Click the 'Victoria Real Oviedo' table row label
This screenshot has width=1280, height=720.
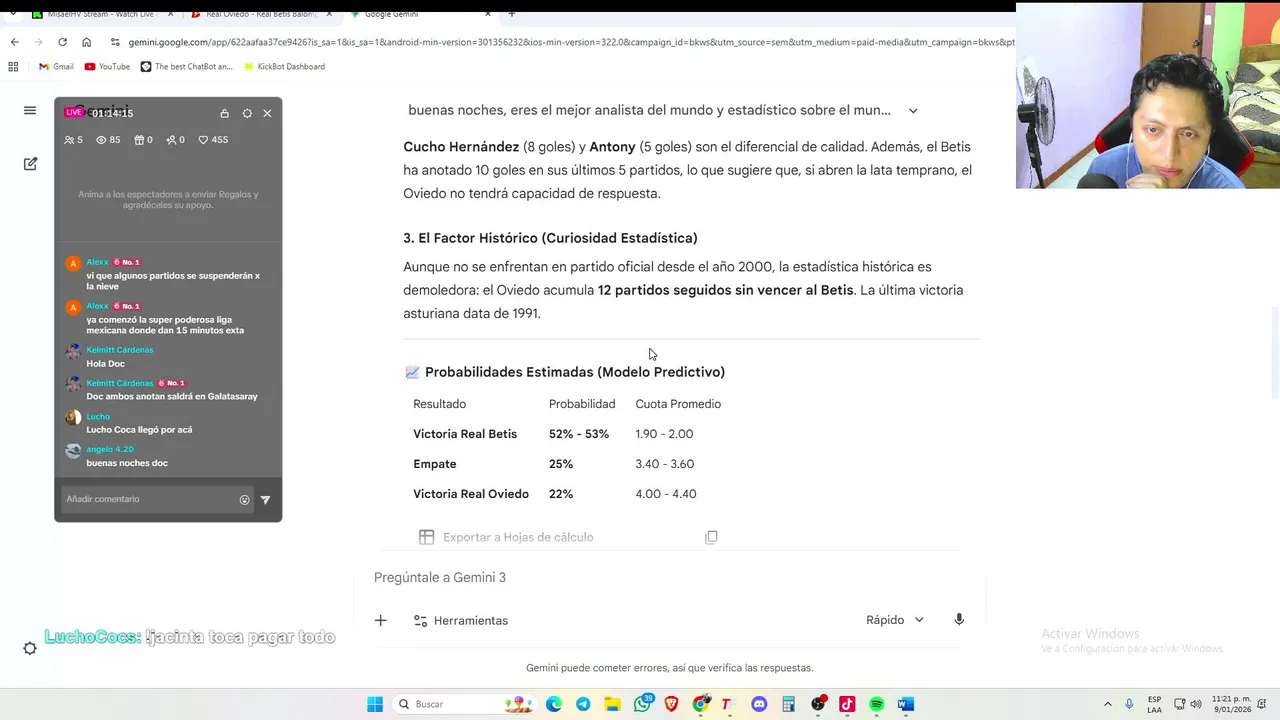(x=471, y=494)
